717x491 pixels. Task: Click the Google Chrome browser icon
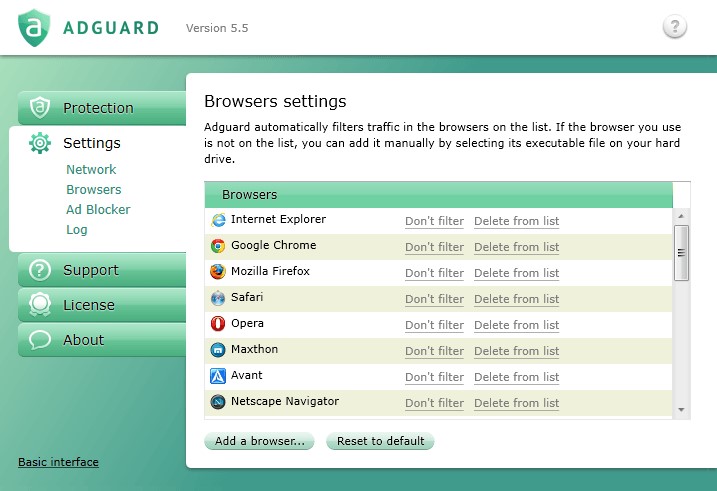click(x=218, y=246)
